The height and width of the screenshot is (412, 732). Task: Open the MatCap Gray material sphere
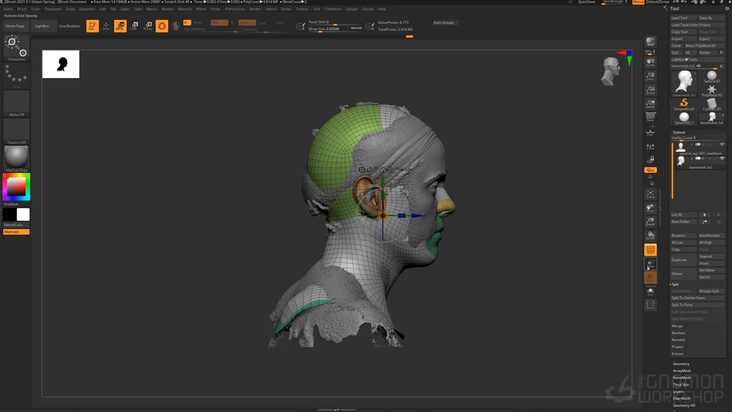[x=16, y=159]
